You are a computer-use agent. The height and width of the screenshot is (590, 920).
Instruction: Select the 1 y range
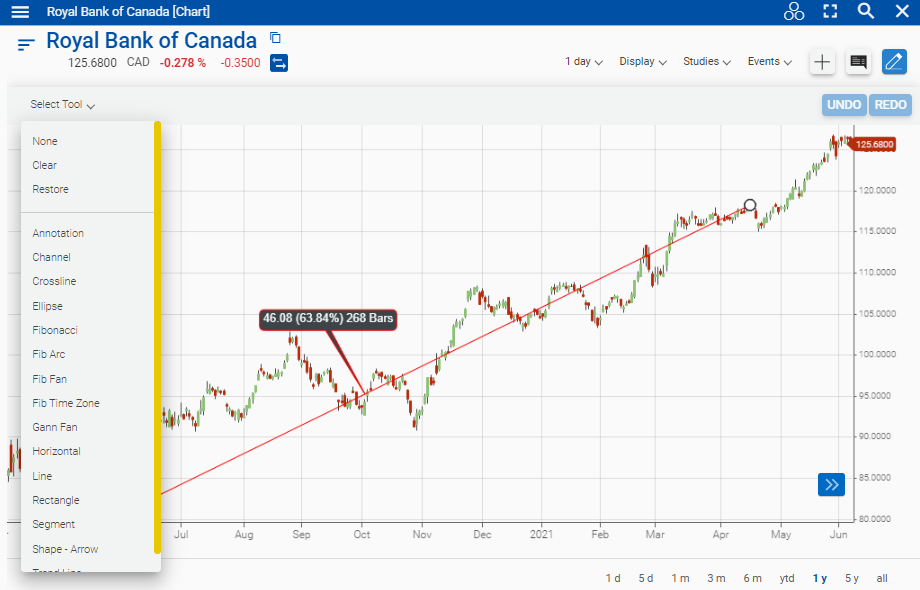pos(820,578)
